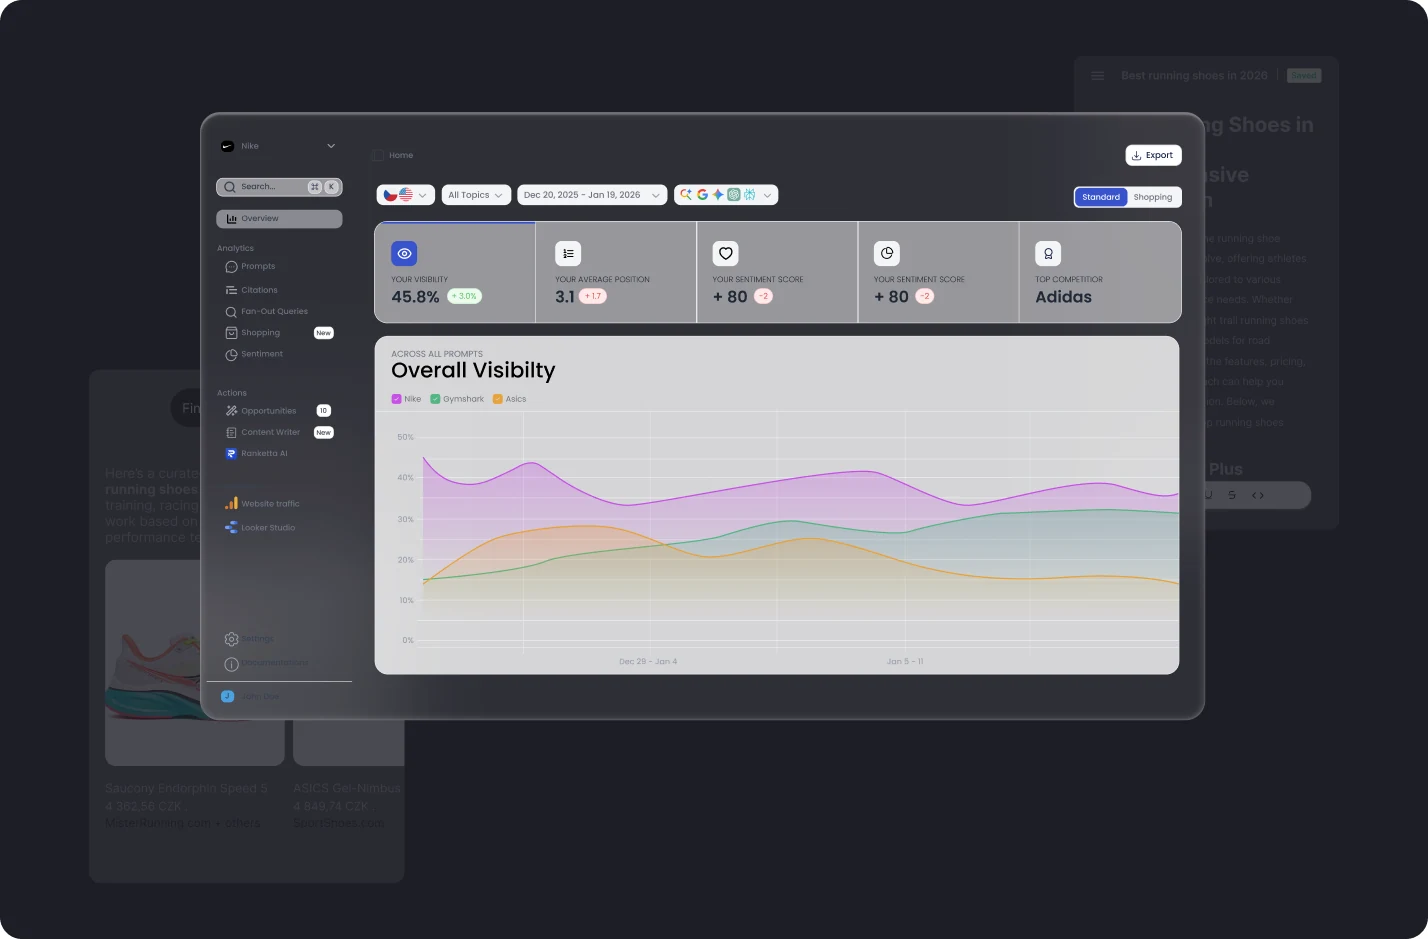Toggle the Nike legend checkbox
1428x939 pixels.
(x=396, y=399)
